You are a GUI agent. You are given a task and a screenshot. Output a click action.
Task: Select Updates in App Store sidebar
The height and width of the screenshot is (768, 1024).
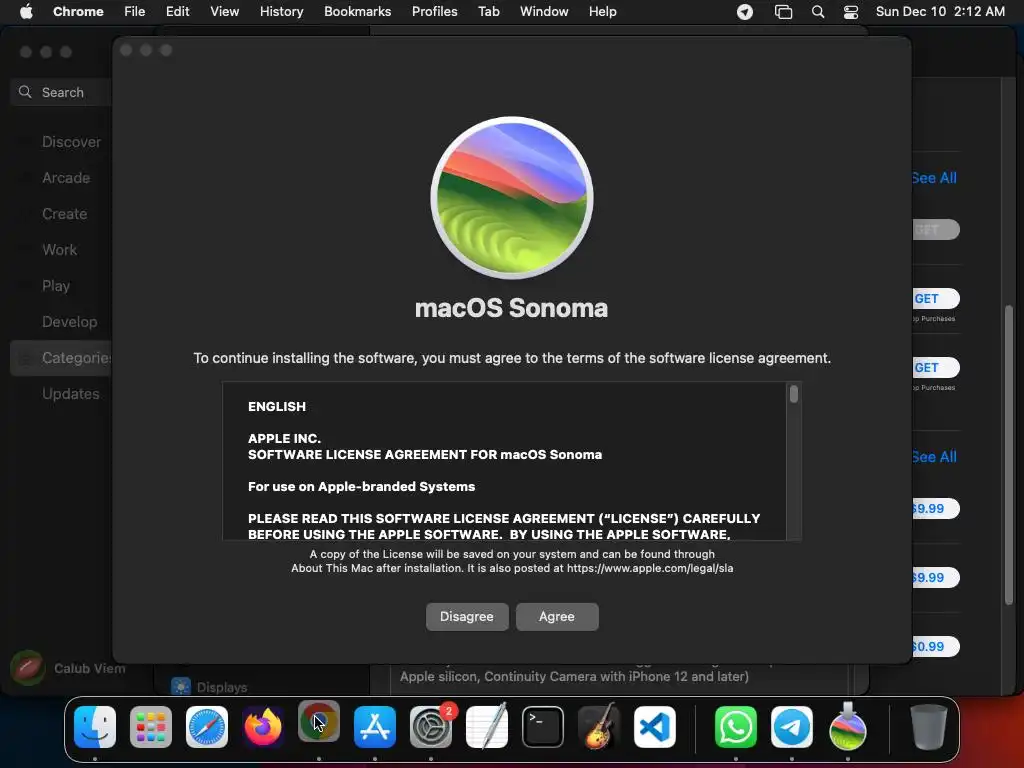coord(71,394)
